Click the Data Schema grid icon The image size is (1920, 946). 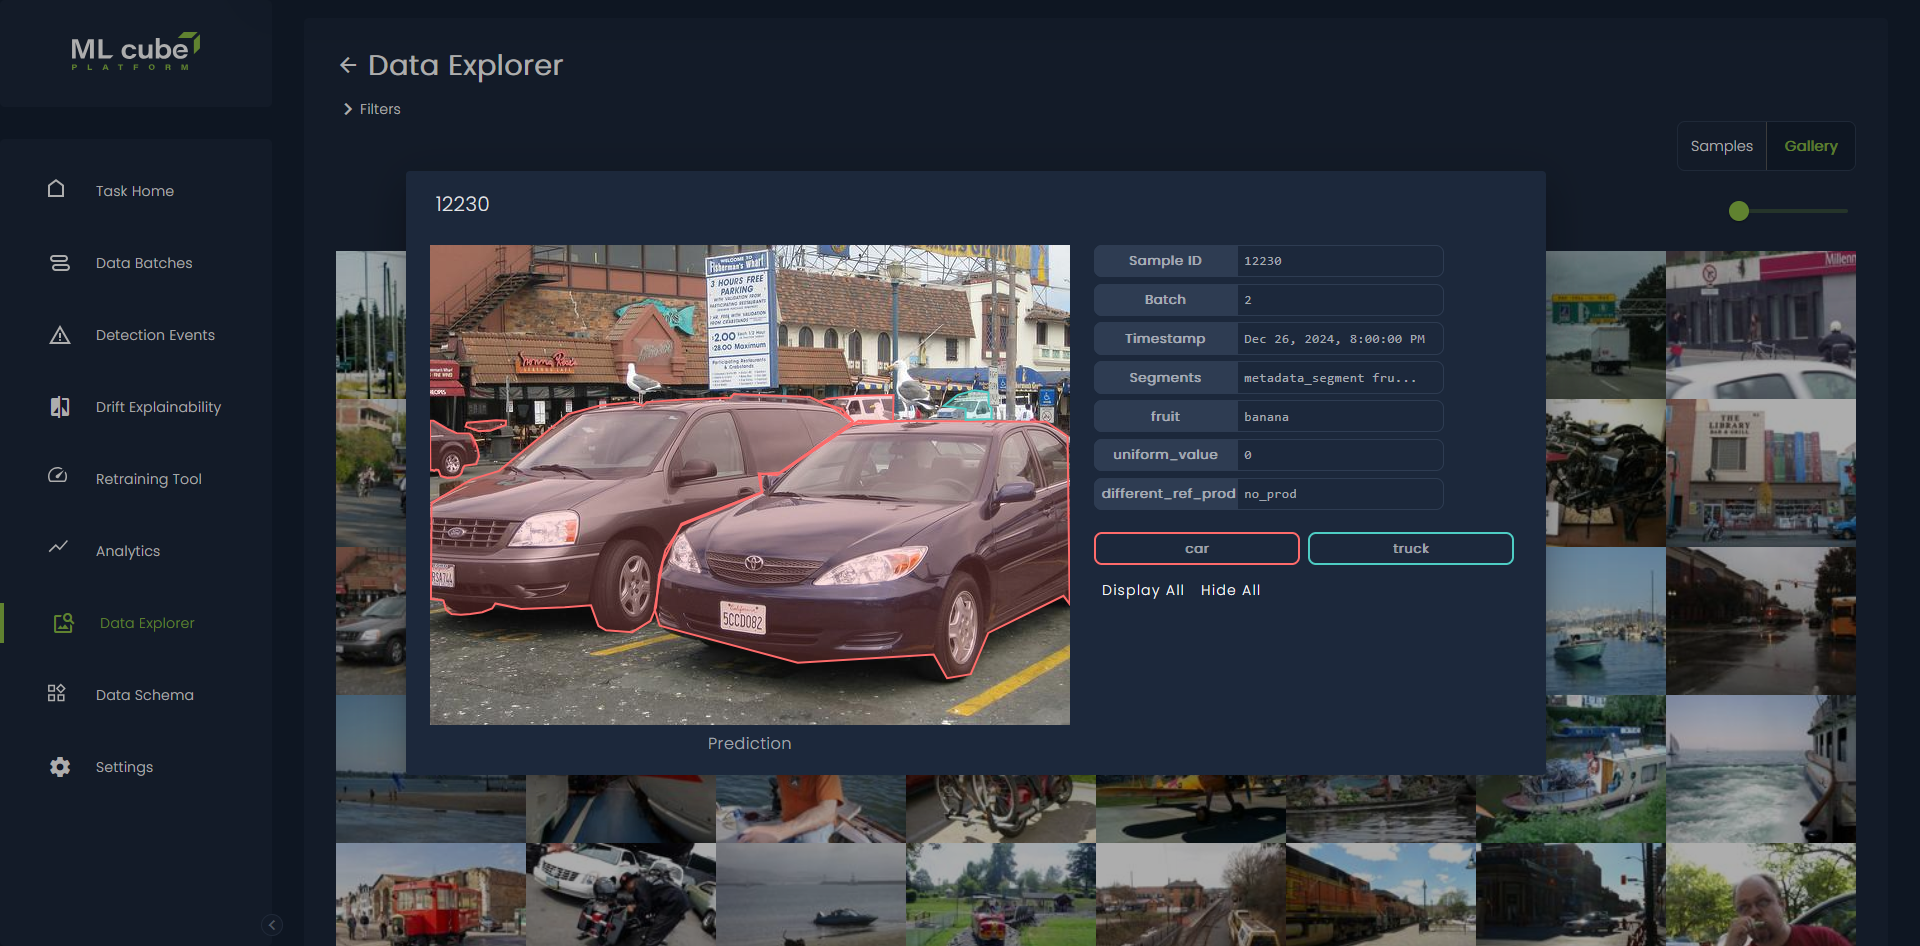(x=57, y=694)
